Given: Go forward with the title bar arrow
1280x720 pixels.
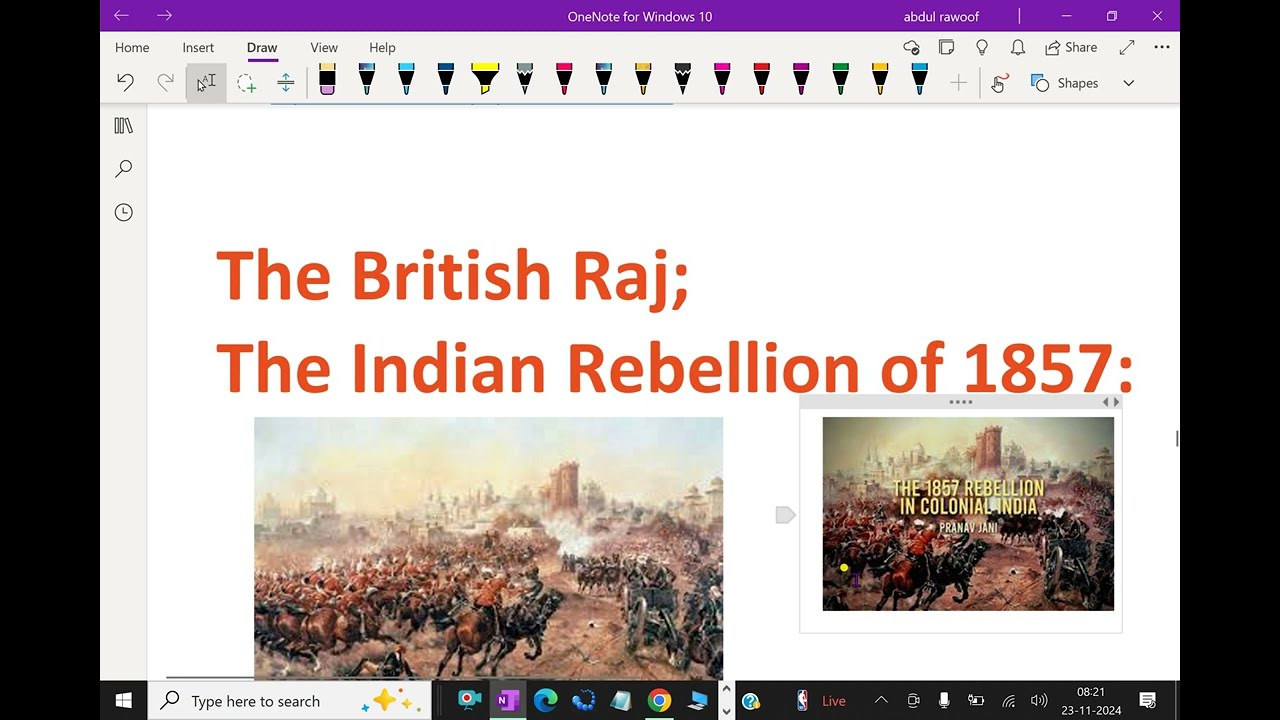Looking at the screenshot, I should tap(165, 16).
